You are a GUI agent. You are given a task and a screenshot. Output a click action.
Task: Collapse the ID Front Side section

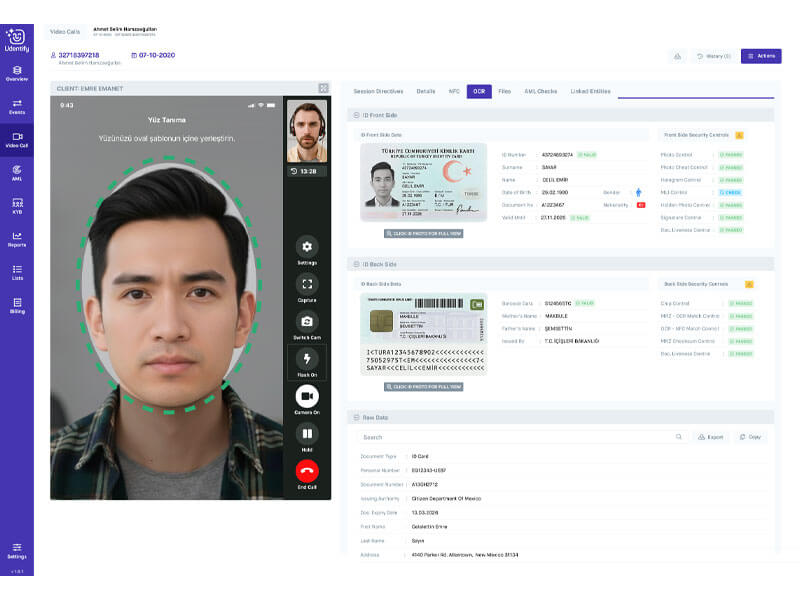pyautogui.click(x=357, y=116)
